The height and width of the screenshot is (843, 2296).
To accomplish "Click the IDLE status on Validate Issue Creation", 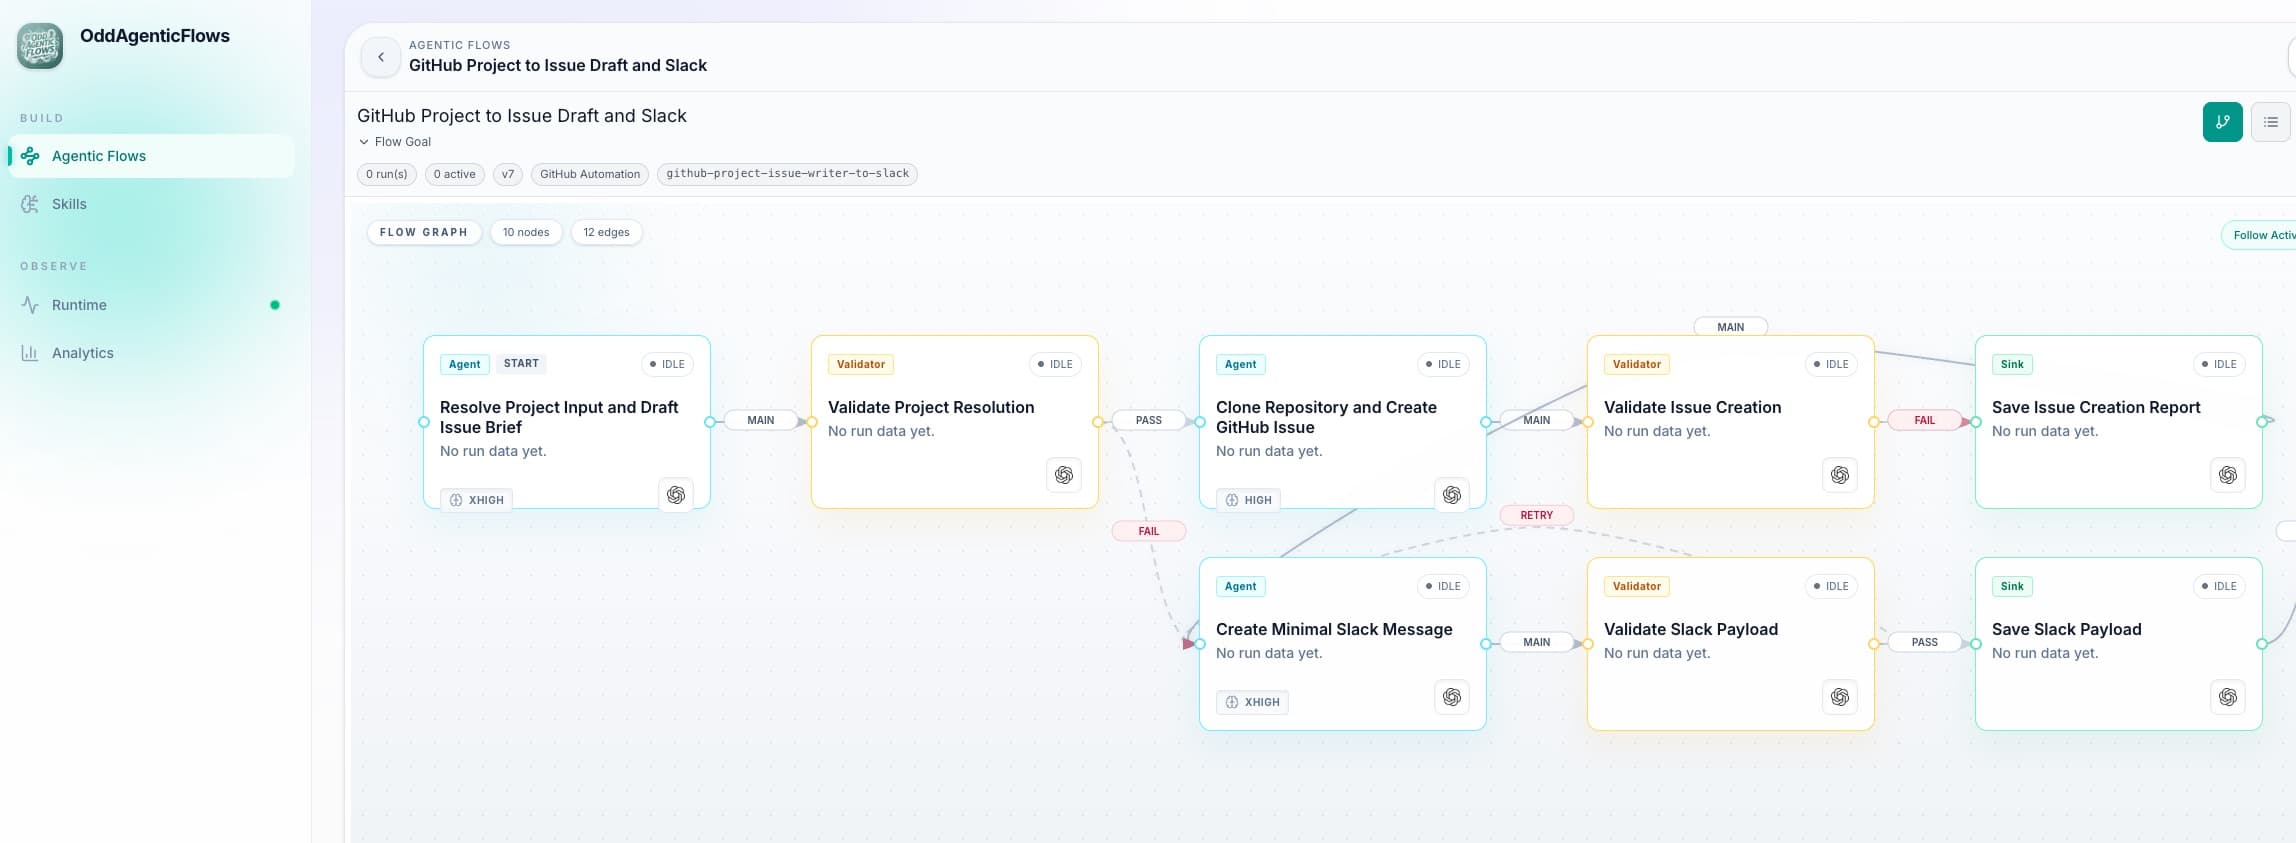I will (1832, 364).
